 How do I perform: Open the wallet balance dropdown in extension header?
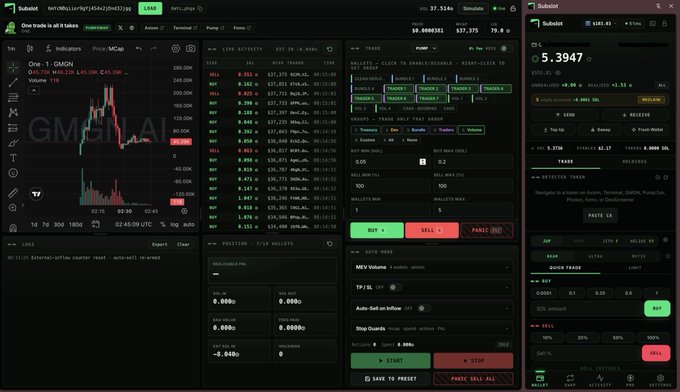(601, 23)
